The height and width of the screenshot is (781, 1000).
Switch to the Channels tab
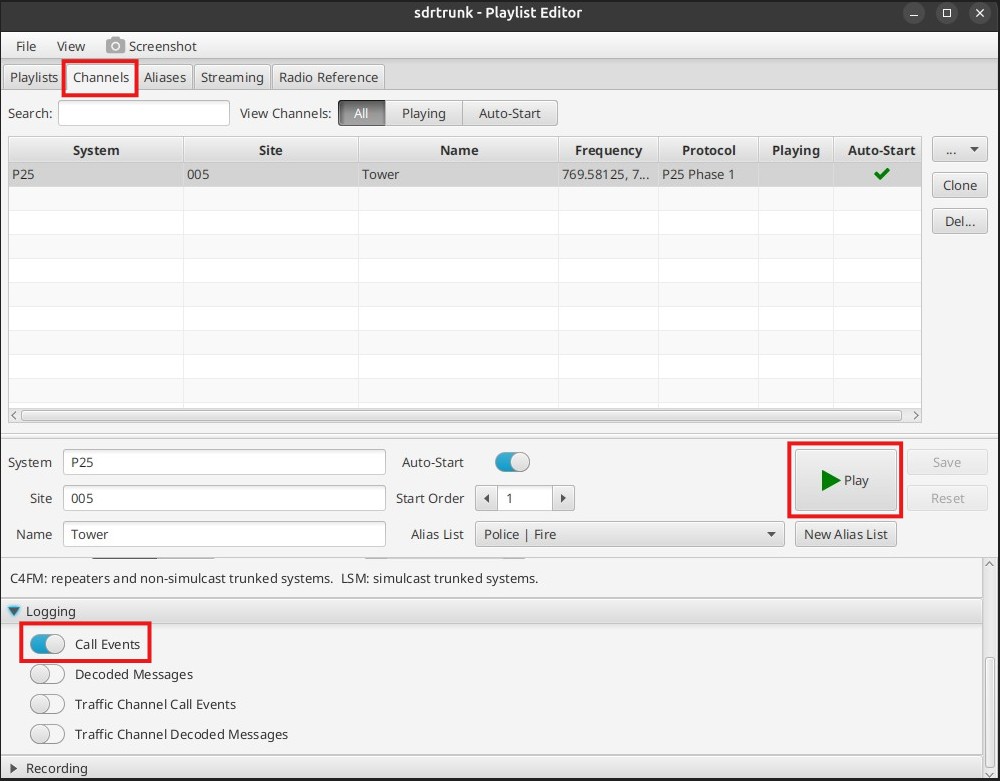point(101,77)
